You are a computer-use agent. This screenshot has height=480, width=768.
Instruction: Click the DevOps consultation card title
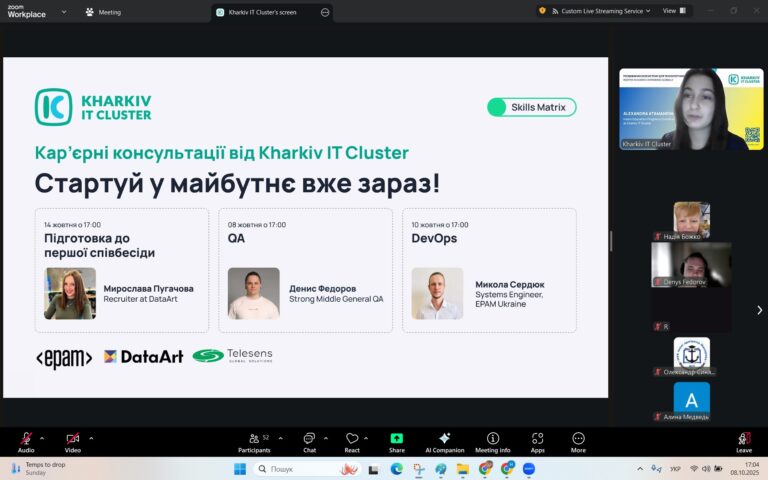[434, 239]
